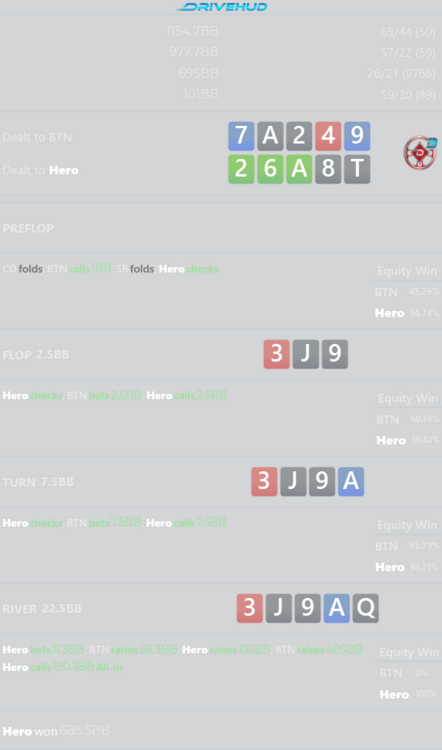Image resolution: width=442 pixels, height=750 pixels.
Task: Select the PREFLOP section header
Action: pos(28,228)
